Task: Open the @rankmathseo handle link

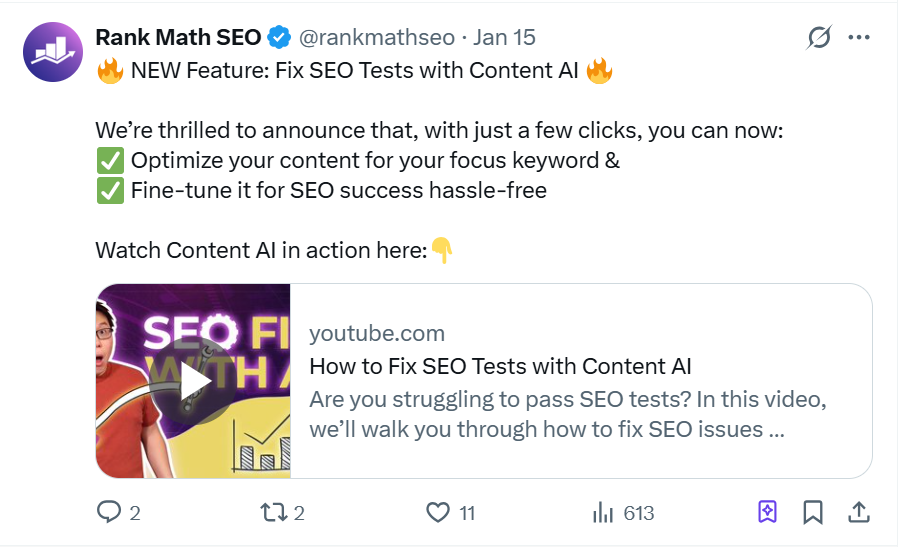Action: [377, 37]
